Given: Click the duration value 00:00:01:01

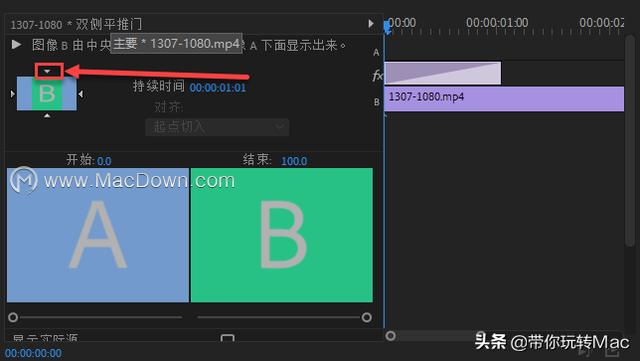Looking at the screenshot, I should click(218, 88).
